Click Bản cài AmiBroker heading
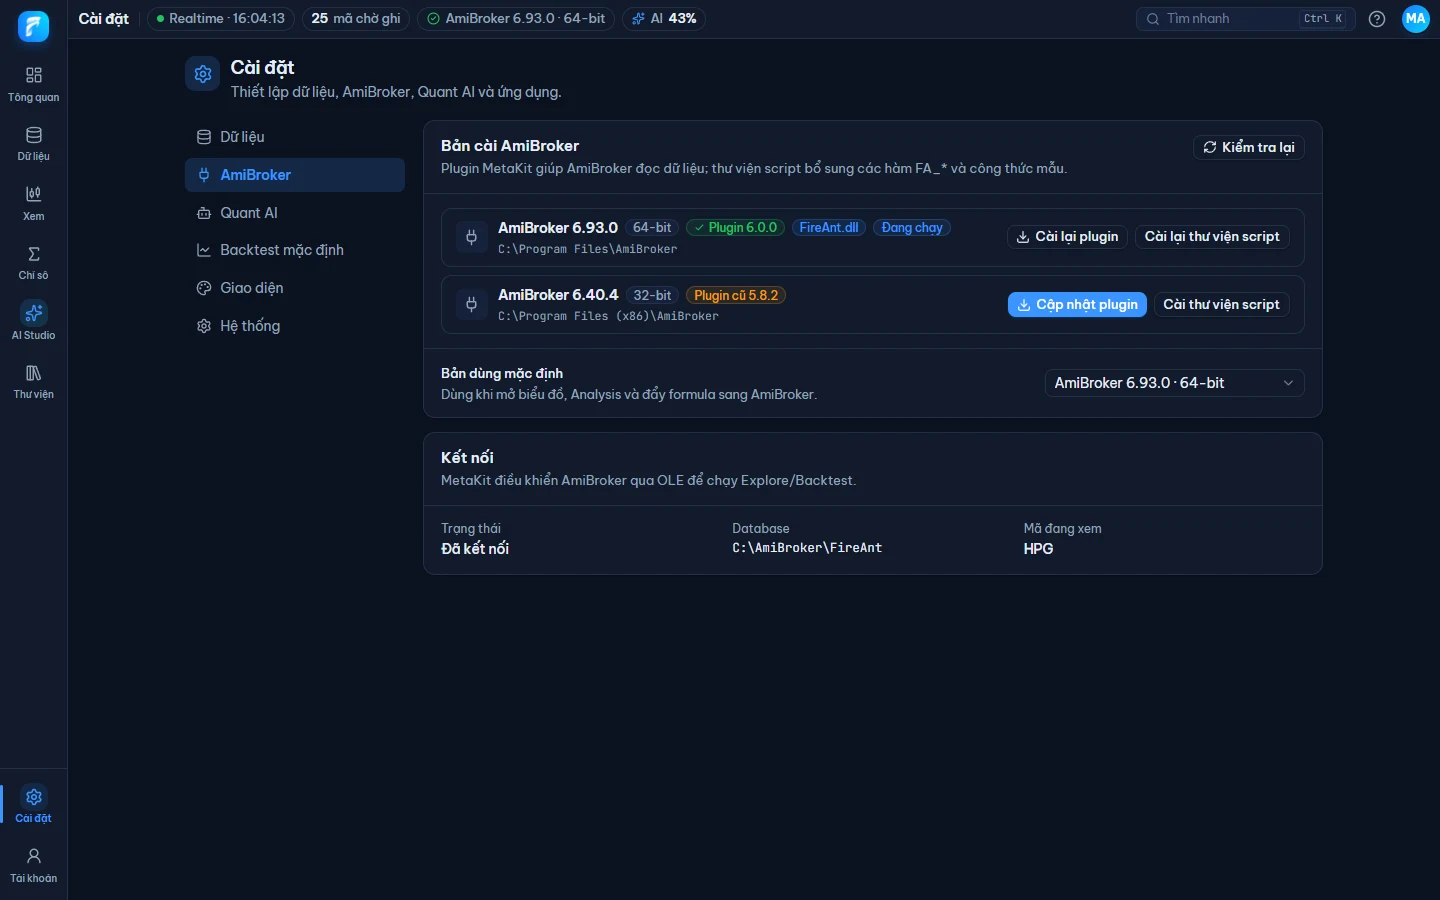 pyautogui.click(x=510, y=146)
